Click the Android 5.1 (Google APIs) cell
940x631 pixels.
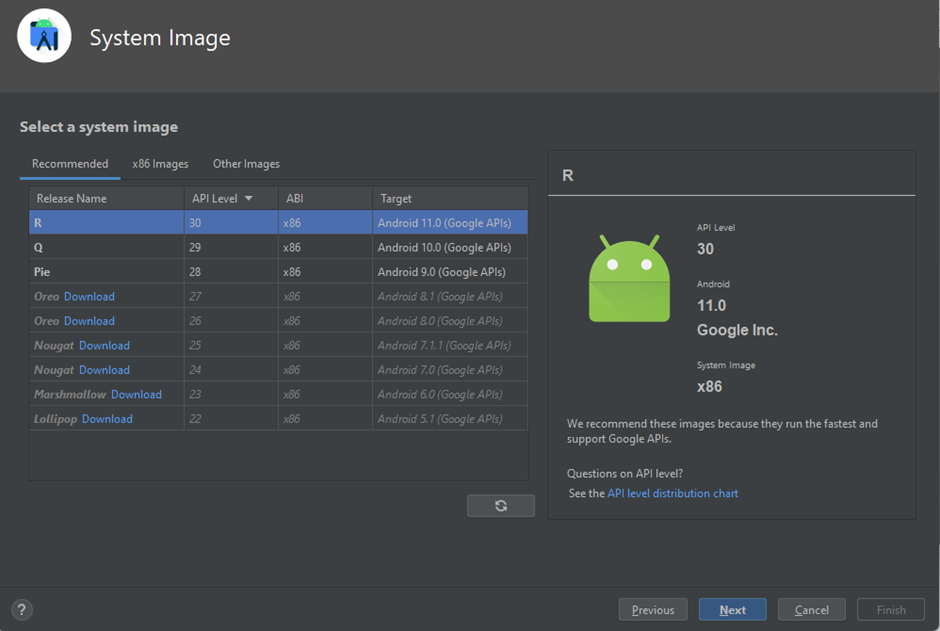pos(450,419)
